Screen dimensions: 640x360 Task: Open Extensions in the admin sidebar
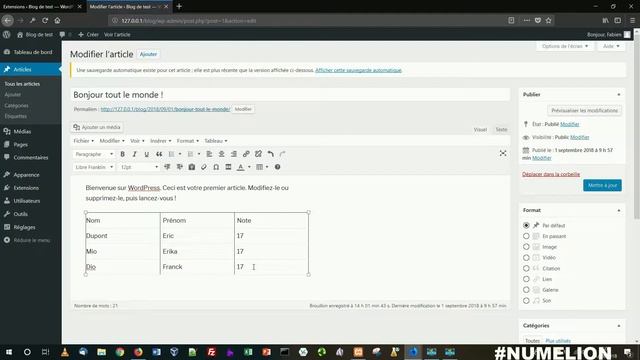pyautogui.click(x=26, y=188)
